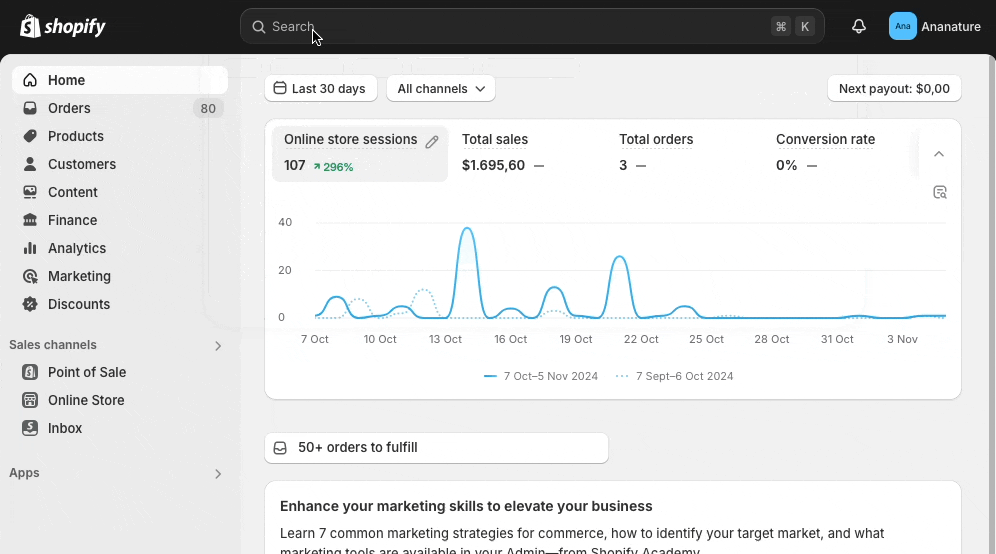The width and height of the screenshot is (996, 554).
Task: Go to Point of Sale channel
Action: 86,372
